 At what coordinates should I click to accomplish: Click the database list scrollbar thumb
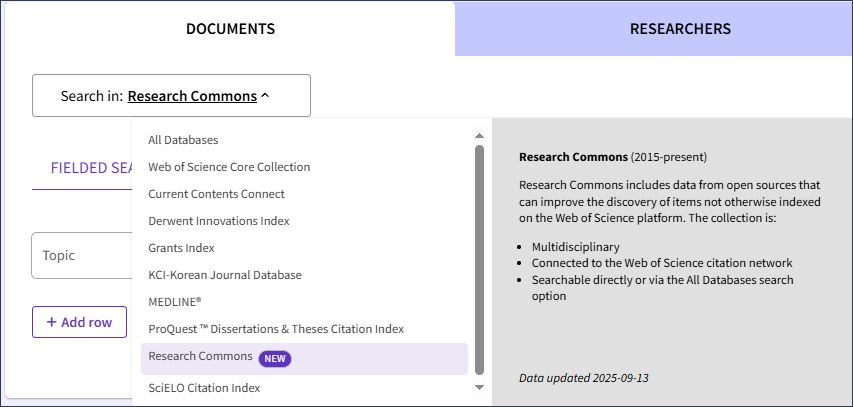tap(479, 260)
